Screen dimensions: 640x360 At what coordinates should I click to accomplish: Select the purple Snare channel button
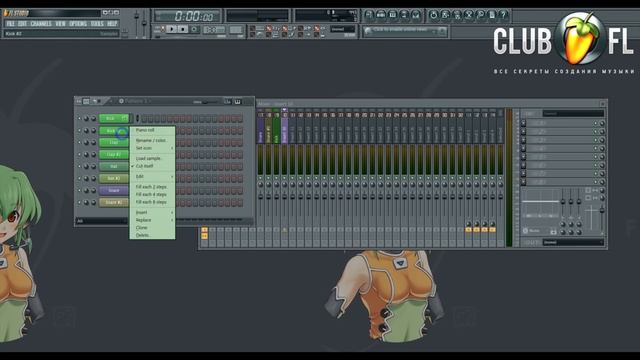(x=114, y=190)
